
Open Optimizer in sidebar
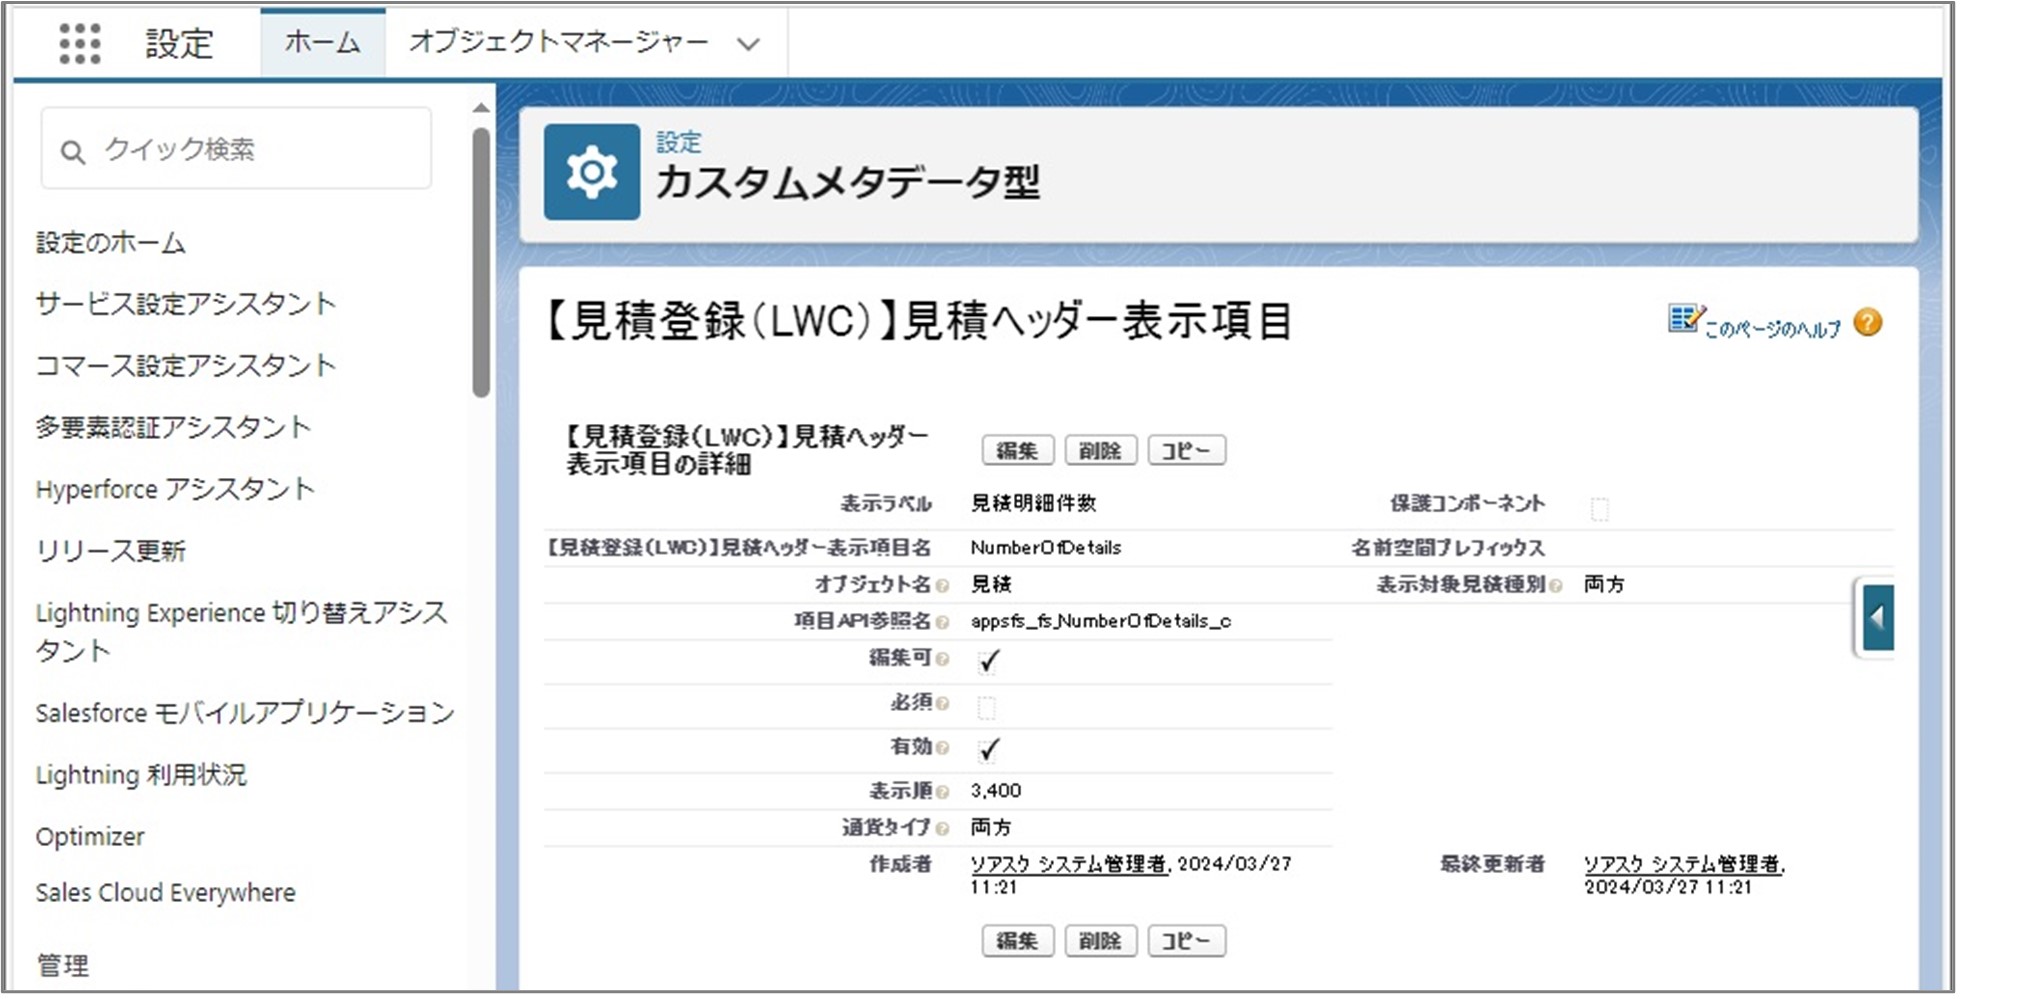click(90, 837)
